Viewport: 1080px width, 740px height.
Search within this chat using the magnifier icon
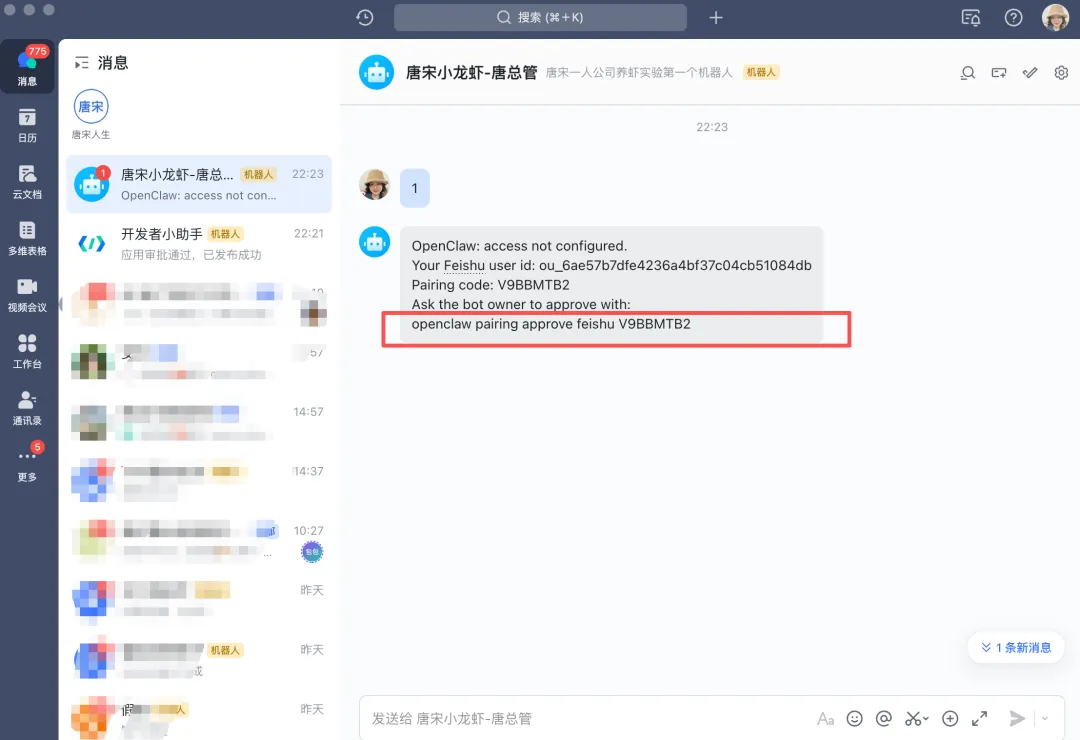[967, 72]
